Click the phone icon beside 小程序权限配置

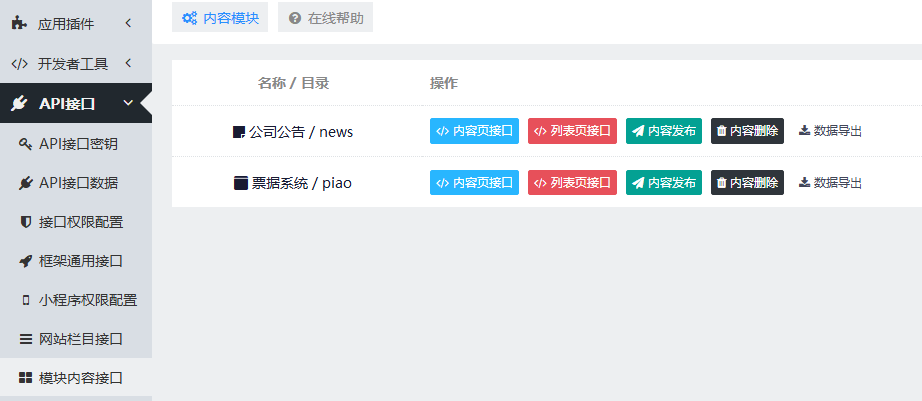click(26, 300)
